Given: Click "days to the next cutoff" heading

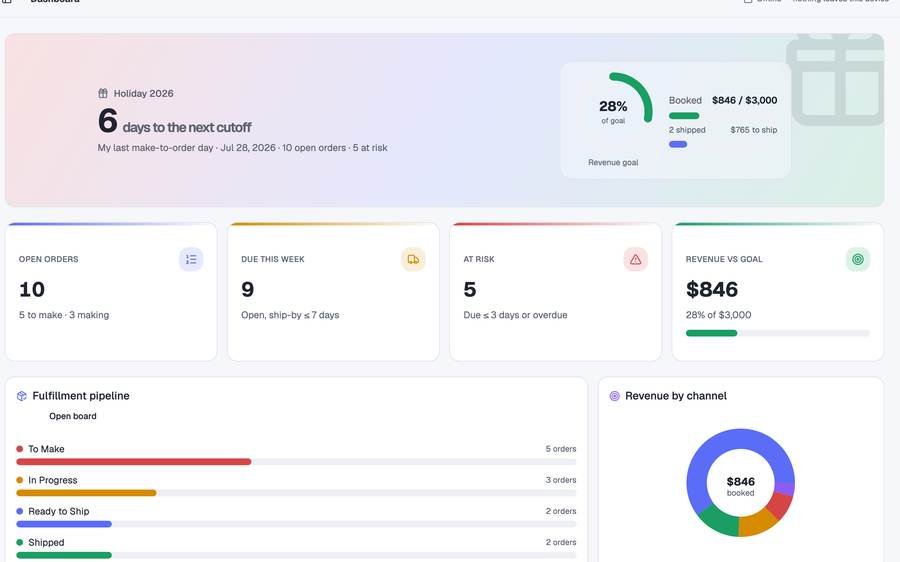Looking at the screenshot, I should pos(187,127).
